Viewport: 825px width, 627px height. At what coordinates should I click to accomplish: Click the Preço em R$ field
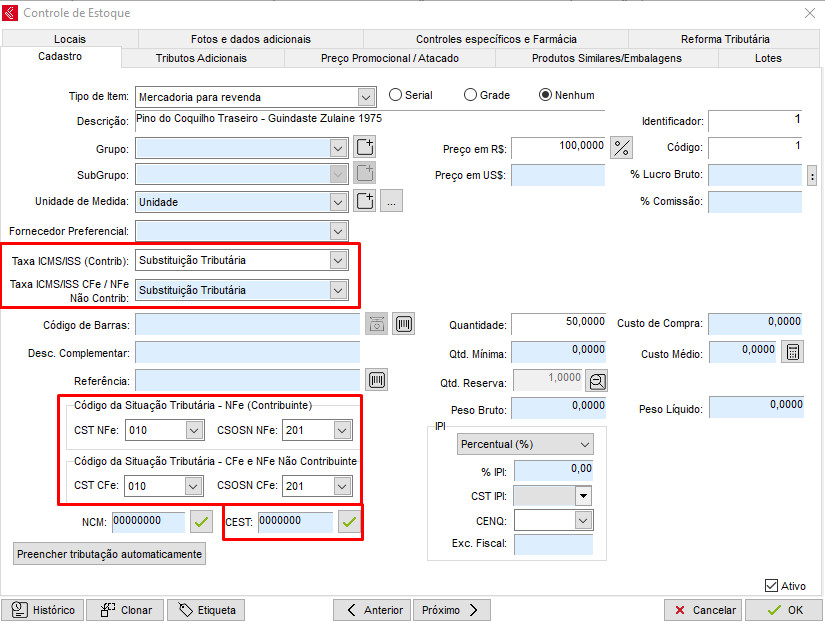[558, 148]
